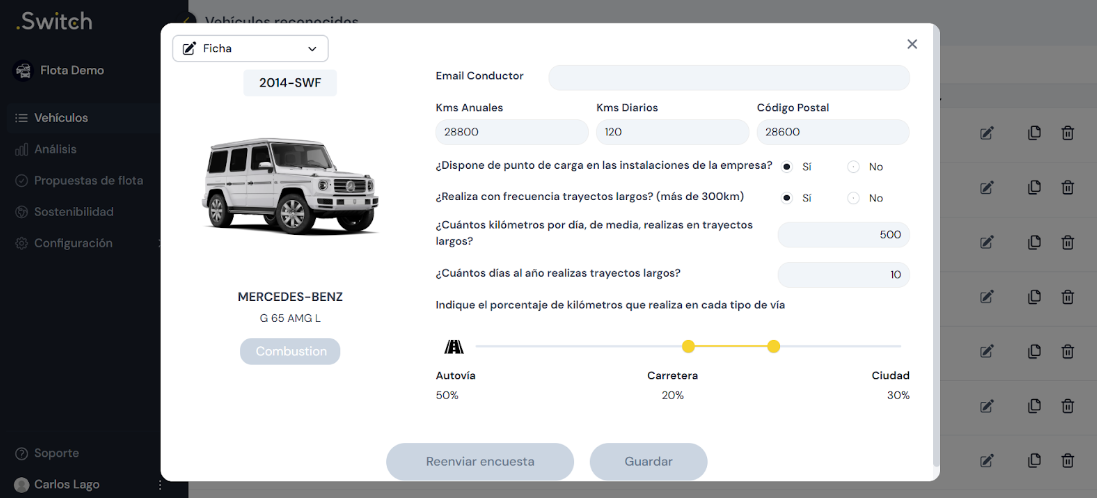Click the Email Conductor input field

click(x=728, y=77)
